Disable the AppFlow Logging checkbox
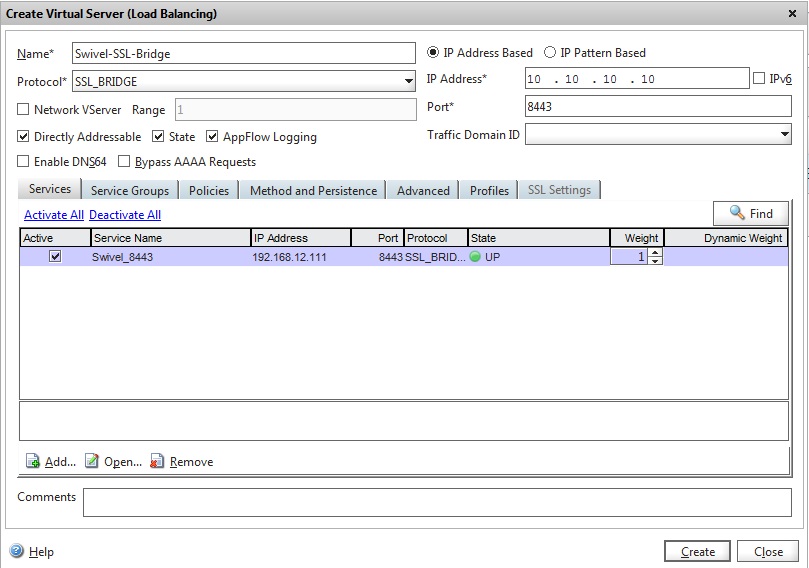The height and width of the screenshot is (568, 809). (212, 136)
